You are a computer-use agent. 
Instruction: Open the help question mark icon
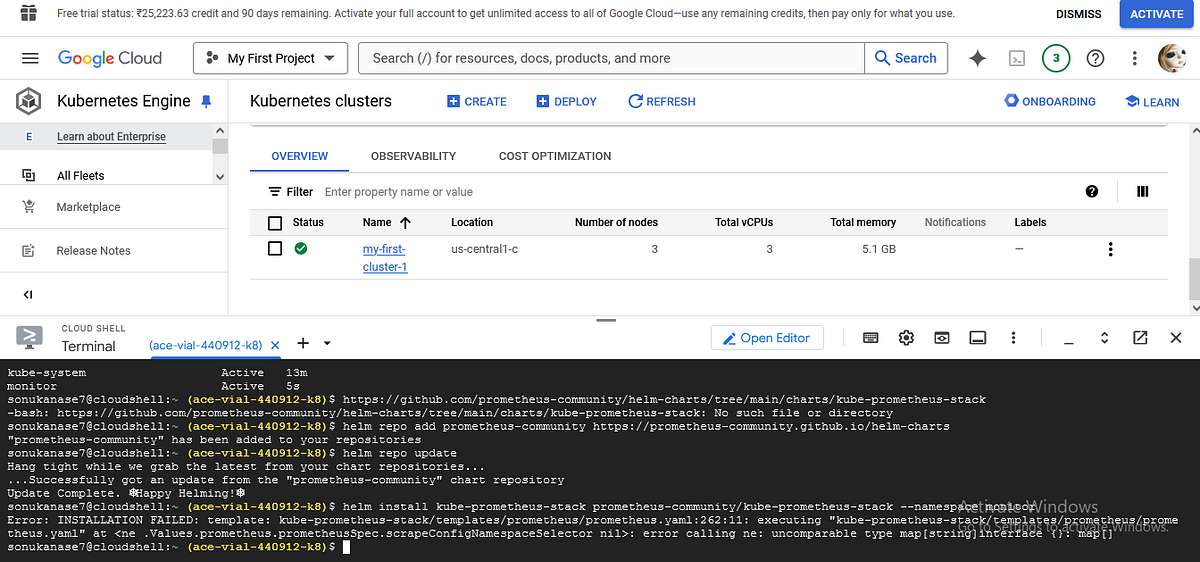(1095, 58)
